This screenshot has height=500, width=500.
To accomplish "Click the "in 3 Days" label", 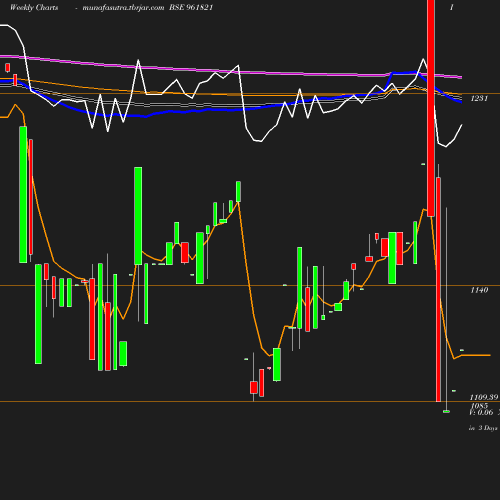I will pos(483,428).
